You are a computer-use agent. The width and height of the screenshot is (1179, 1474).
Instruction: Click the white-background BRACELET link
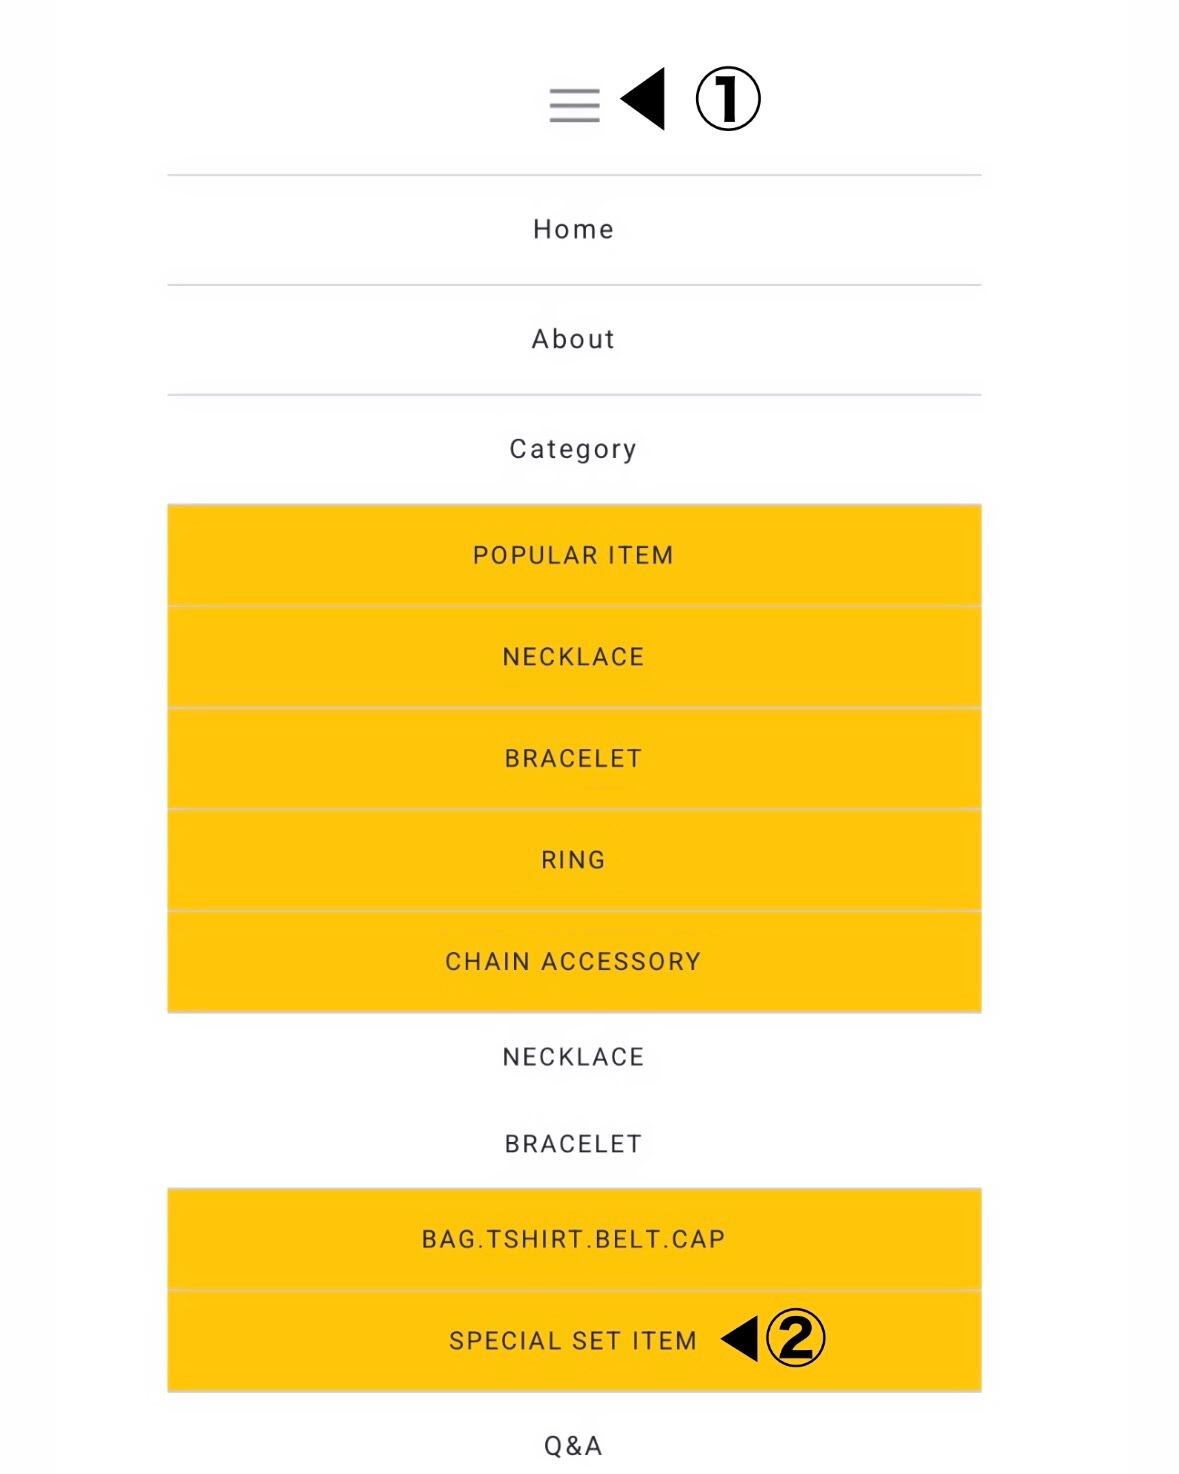coord(573,1144)
